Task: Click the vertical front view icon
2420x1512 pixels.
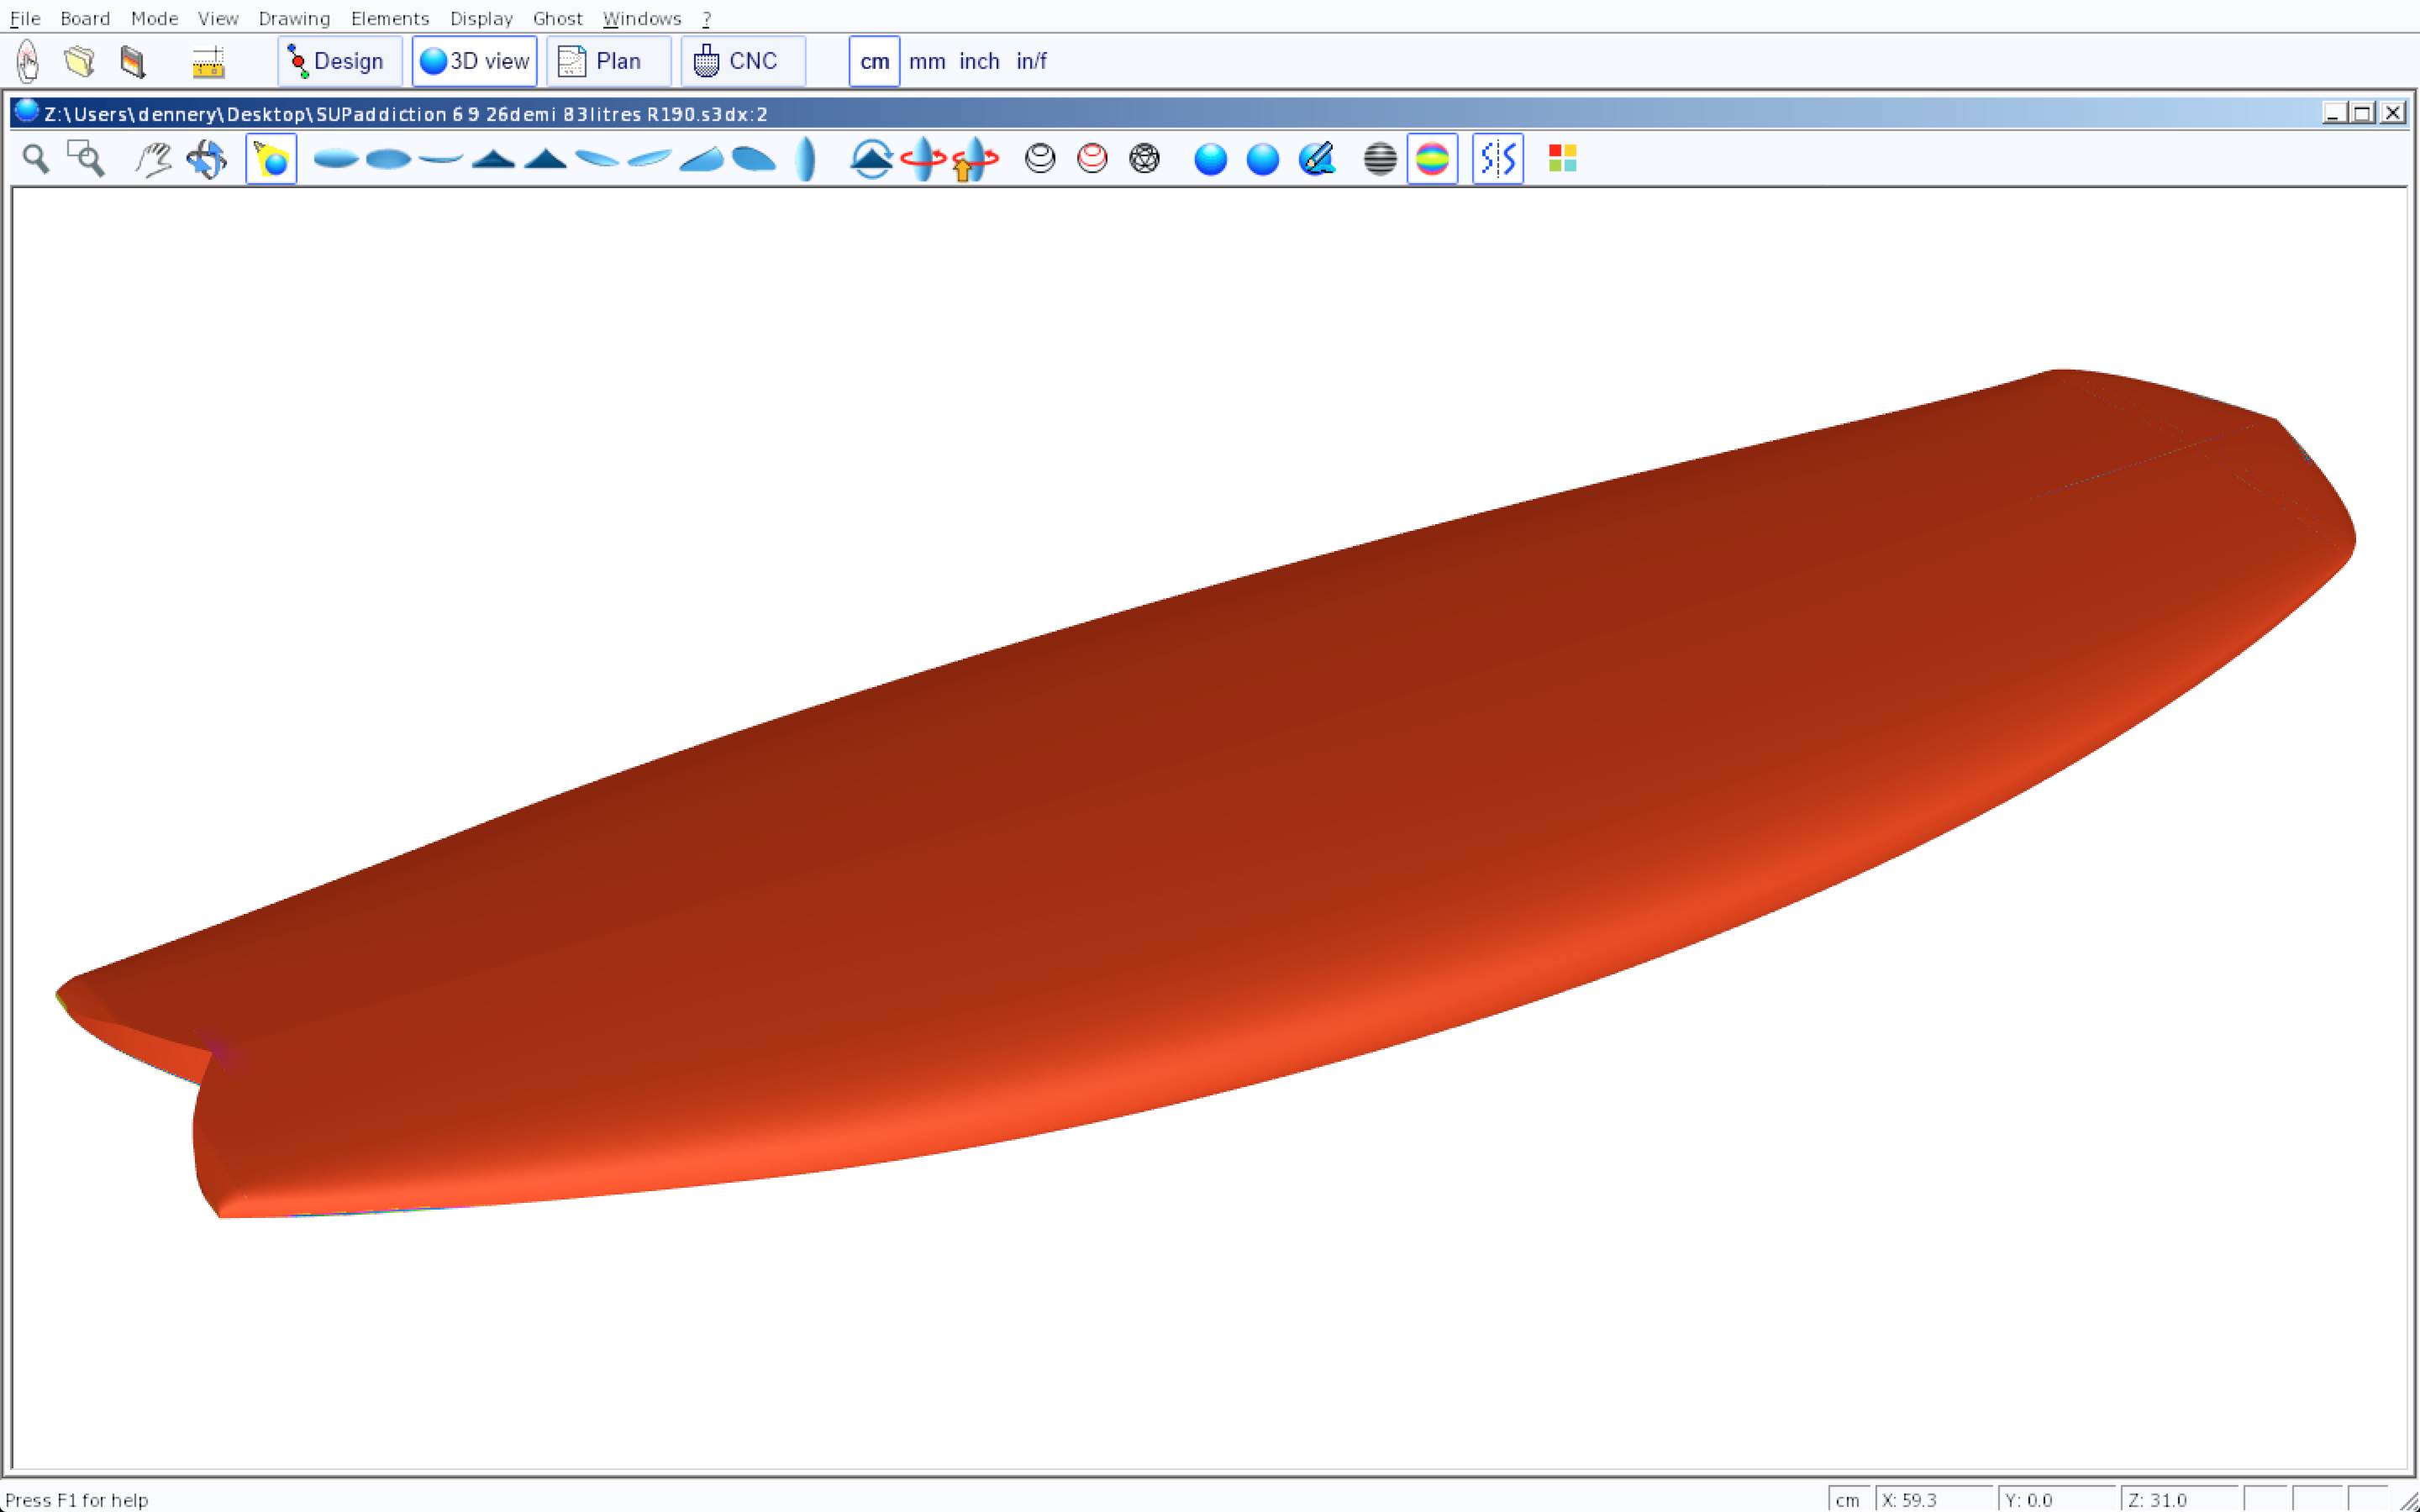Action: [806, 159]
